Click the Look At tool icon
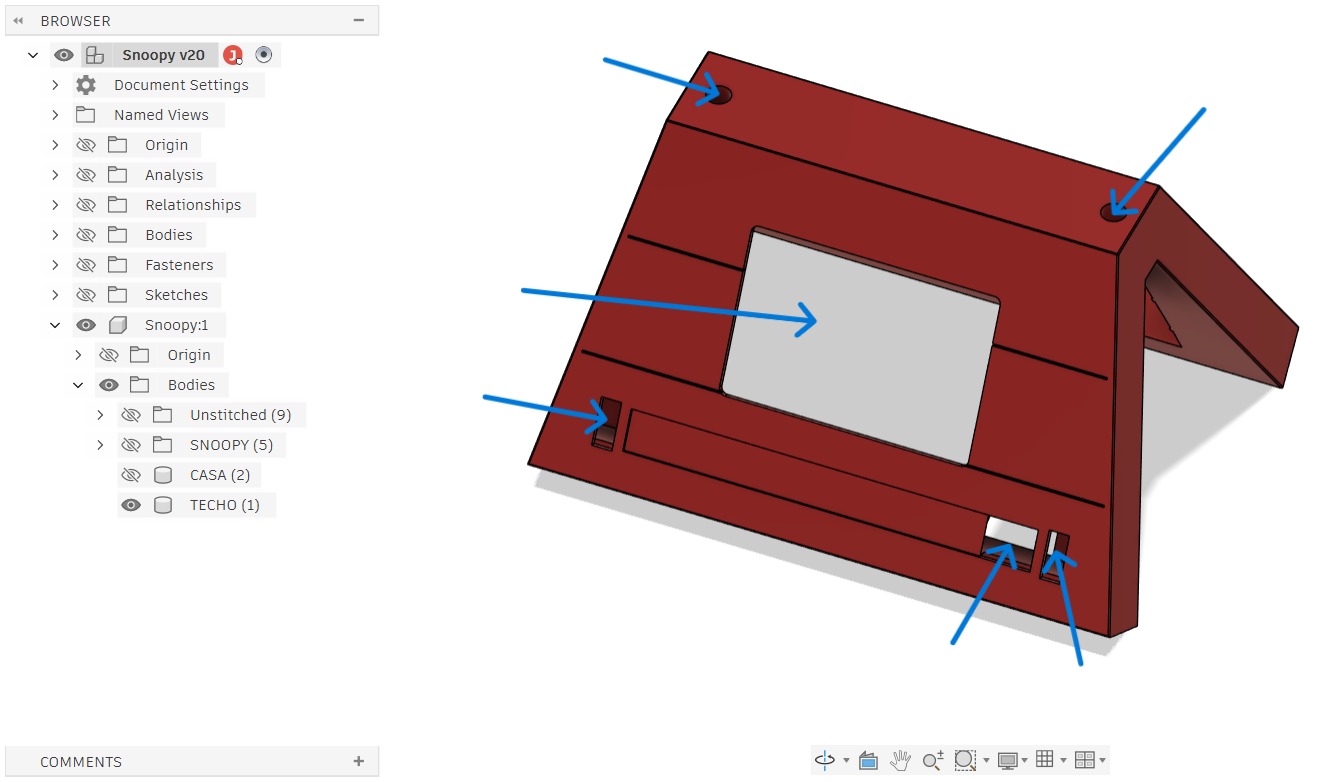This screenshot has width=1322, height=782. point(868,761)
